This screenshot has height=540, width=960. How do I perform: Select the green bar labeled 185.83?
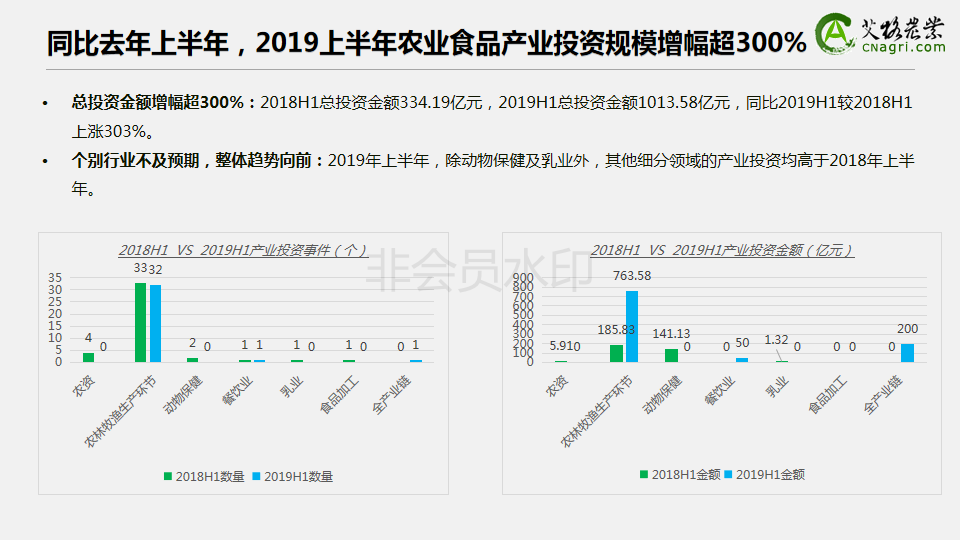[616, 353]
